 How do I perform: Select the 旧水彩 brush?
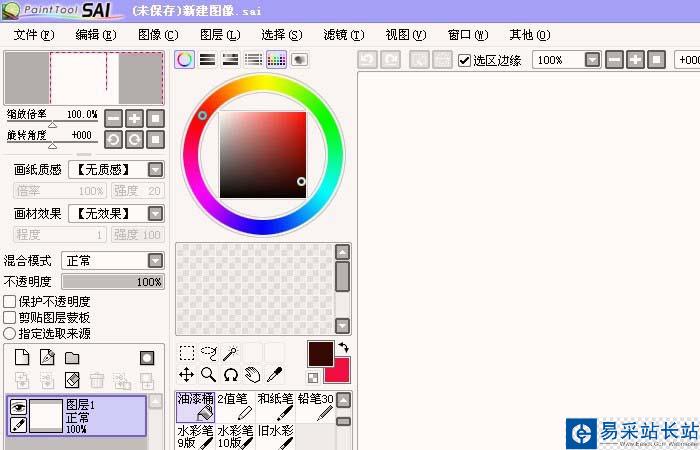click(x=275, y=437)
